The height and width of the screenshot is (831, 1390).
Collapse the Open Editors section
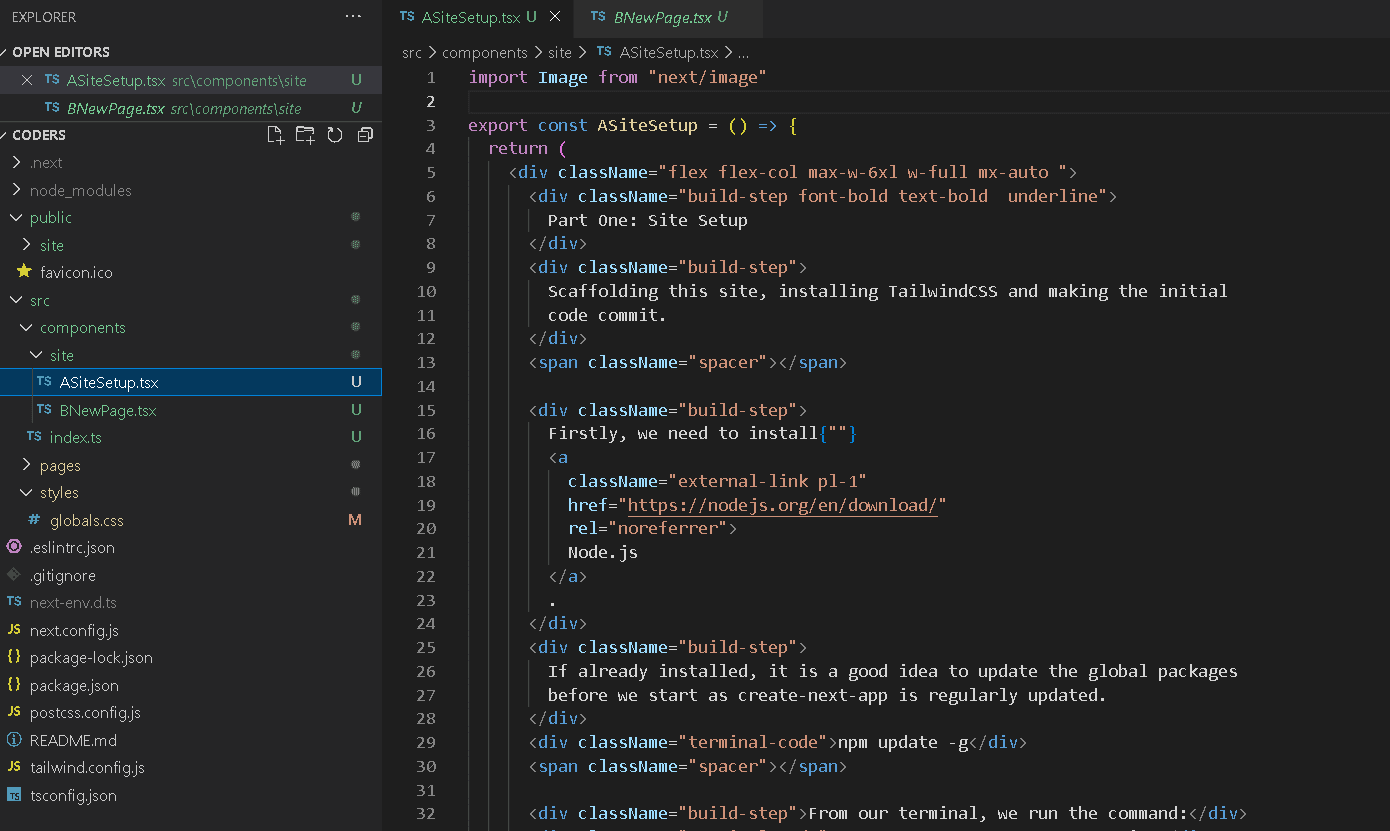point(60,52)
